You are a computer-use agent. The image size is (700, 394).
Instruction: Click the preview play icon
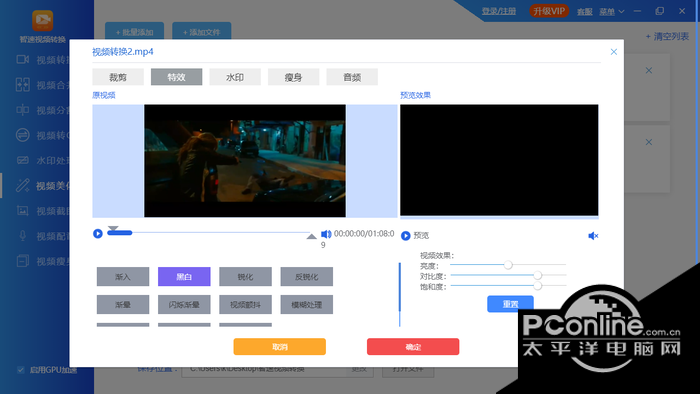(x=405, y=236)
